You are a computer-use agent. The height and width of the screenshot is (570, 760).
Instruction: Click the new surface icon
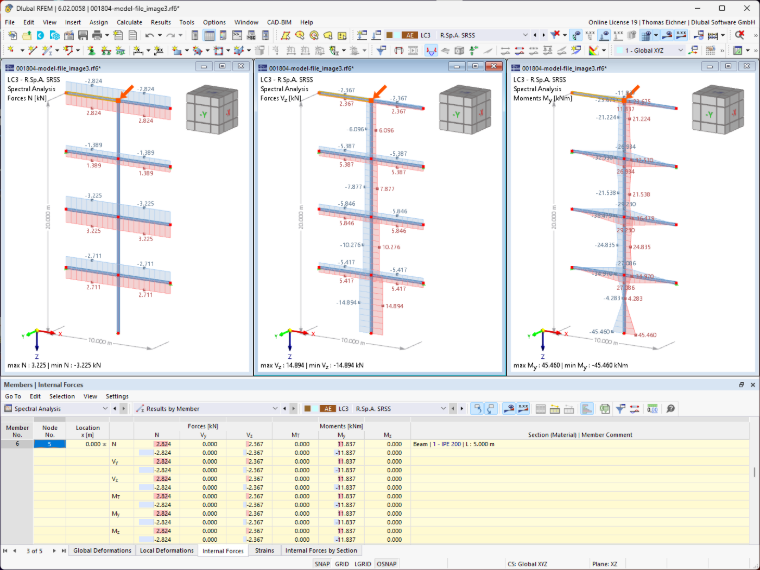[177, 50]
